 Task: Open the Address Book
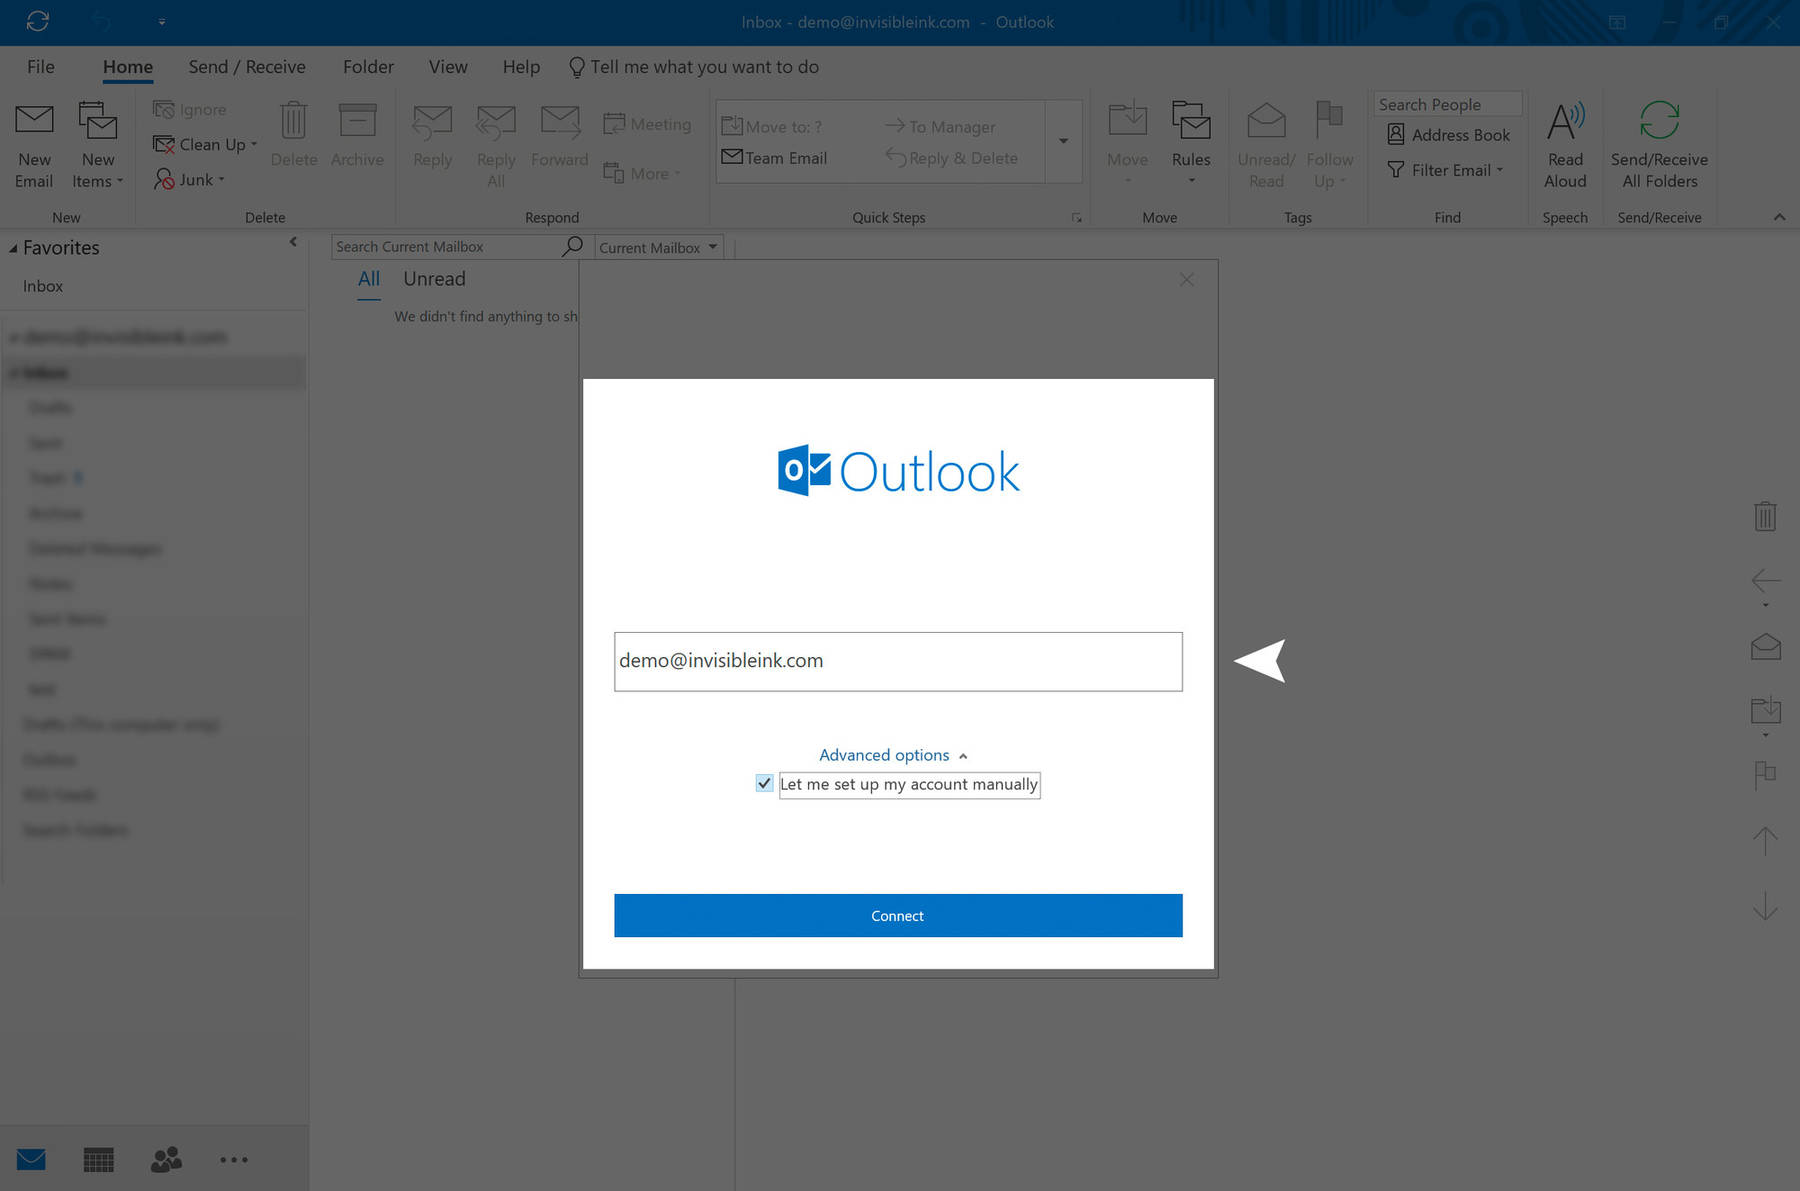click(x=1448, y=135)
